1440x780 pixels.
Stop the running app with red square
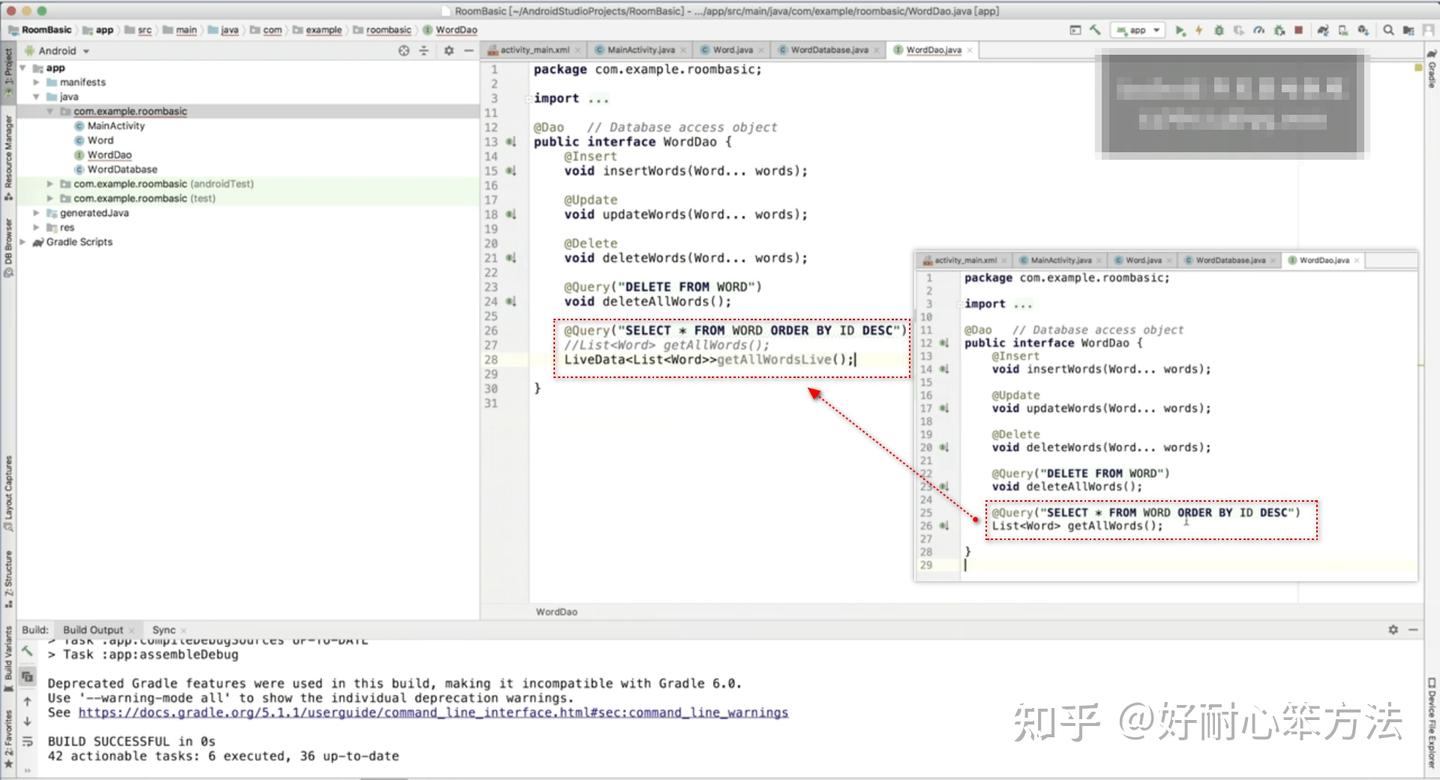pyautogui.click(x=1299, y=30)
